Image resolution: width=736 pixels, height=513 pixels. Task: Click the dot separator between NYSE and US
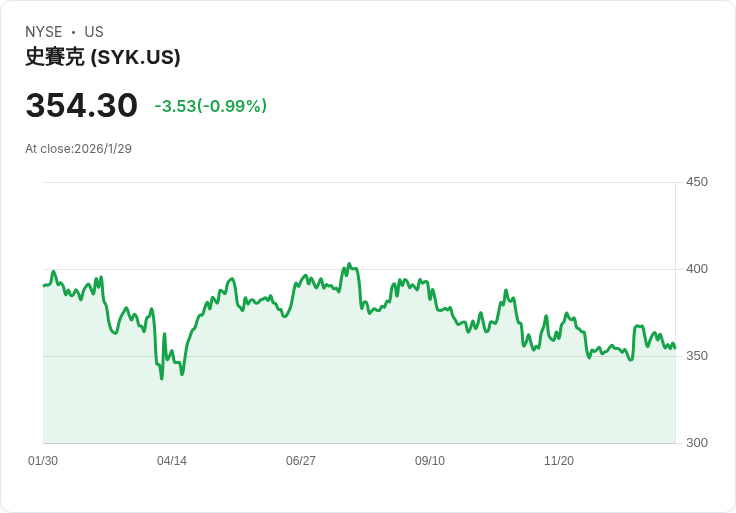(x=73, y=32)
